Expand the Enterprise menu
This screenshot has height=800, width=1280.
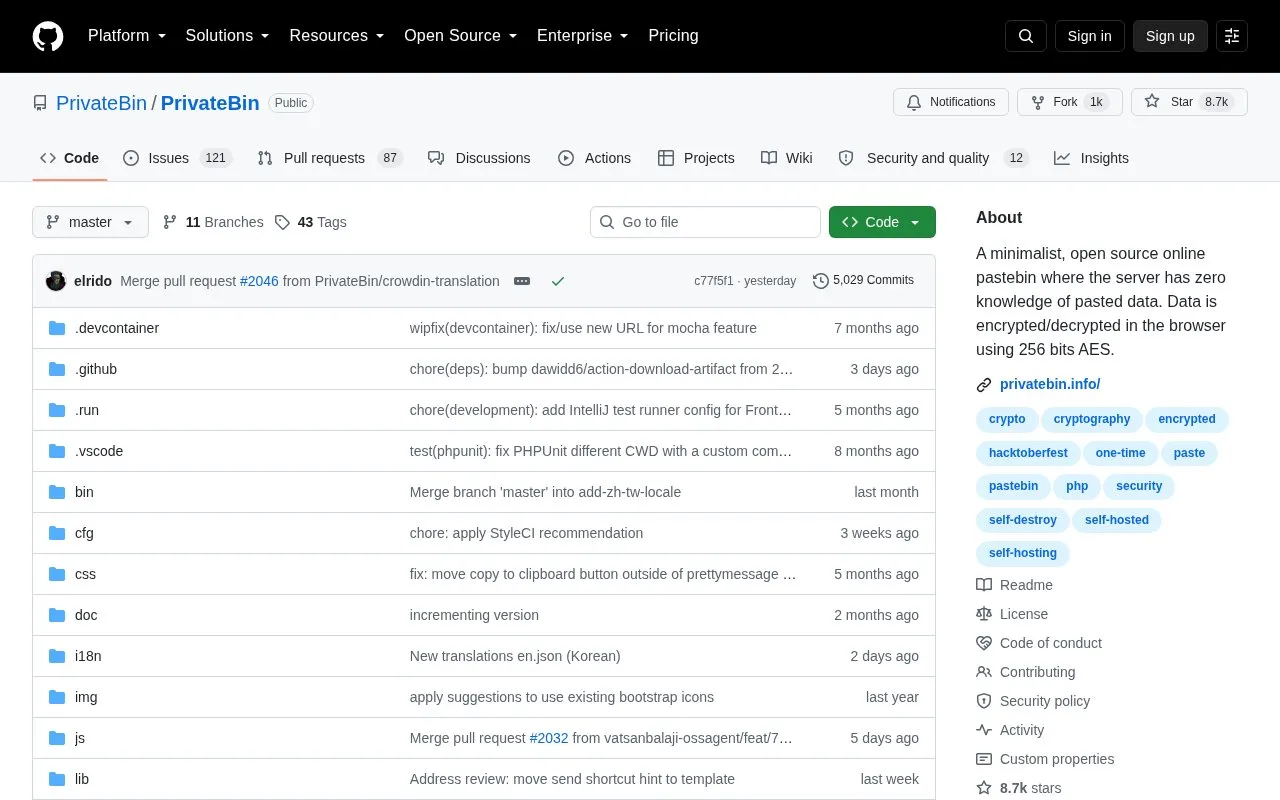tap(583, 36)
